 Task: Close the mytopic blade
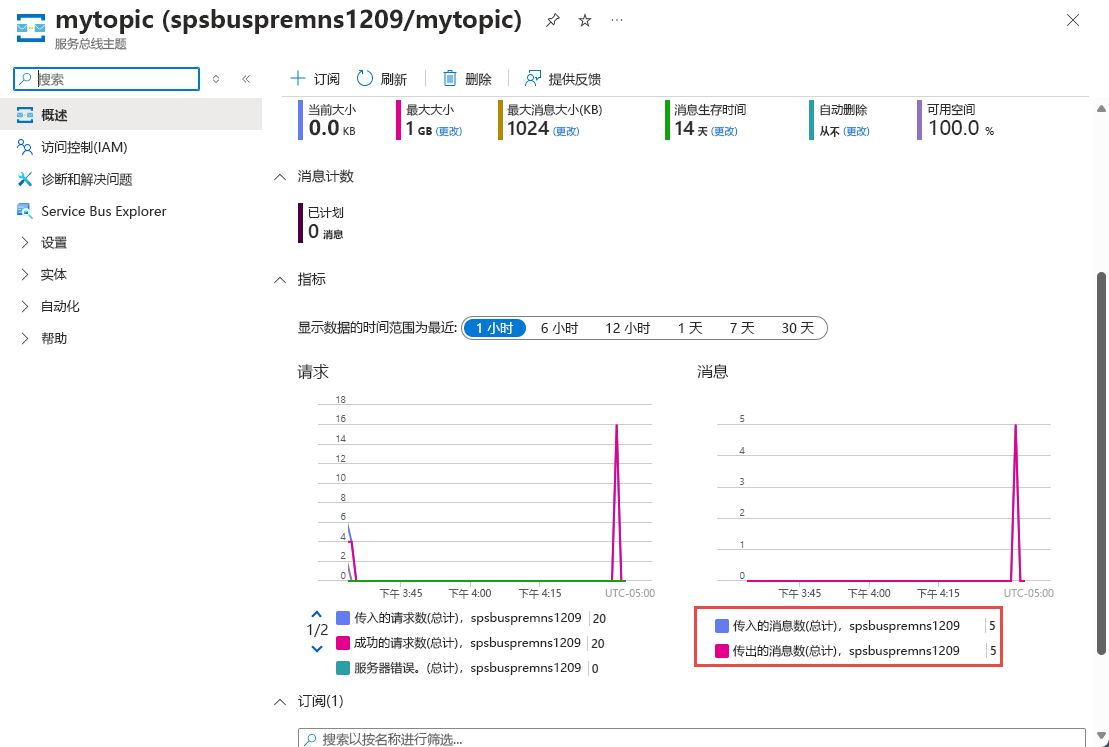click(x=1073, y=21)
